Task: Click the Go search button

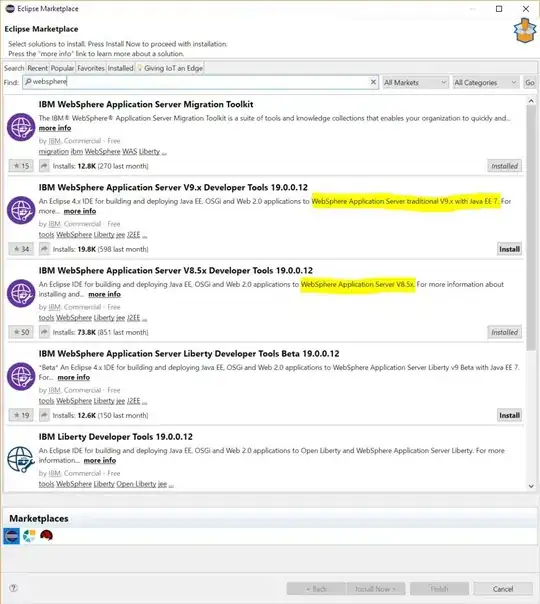Action: (x=530, y=82)
